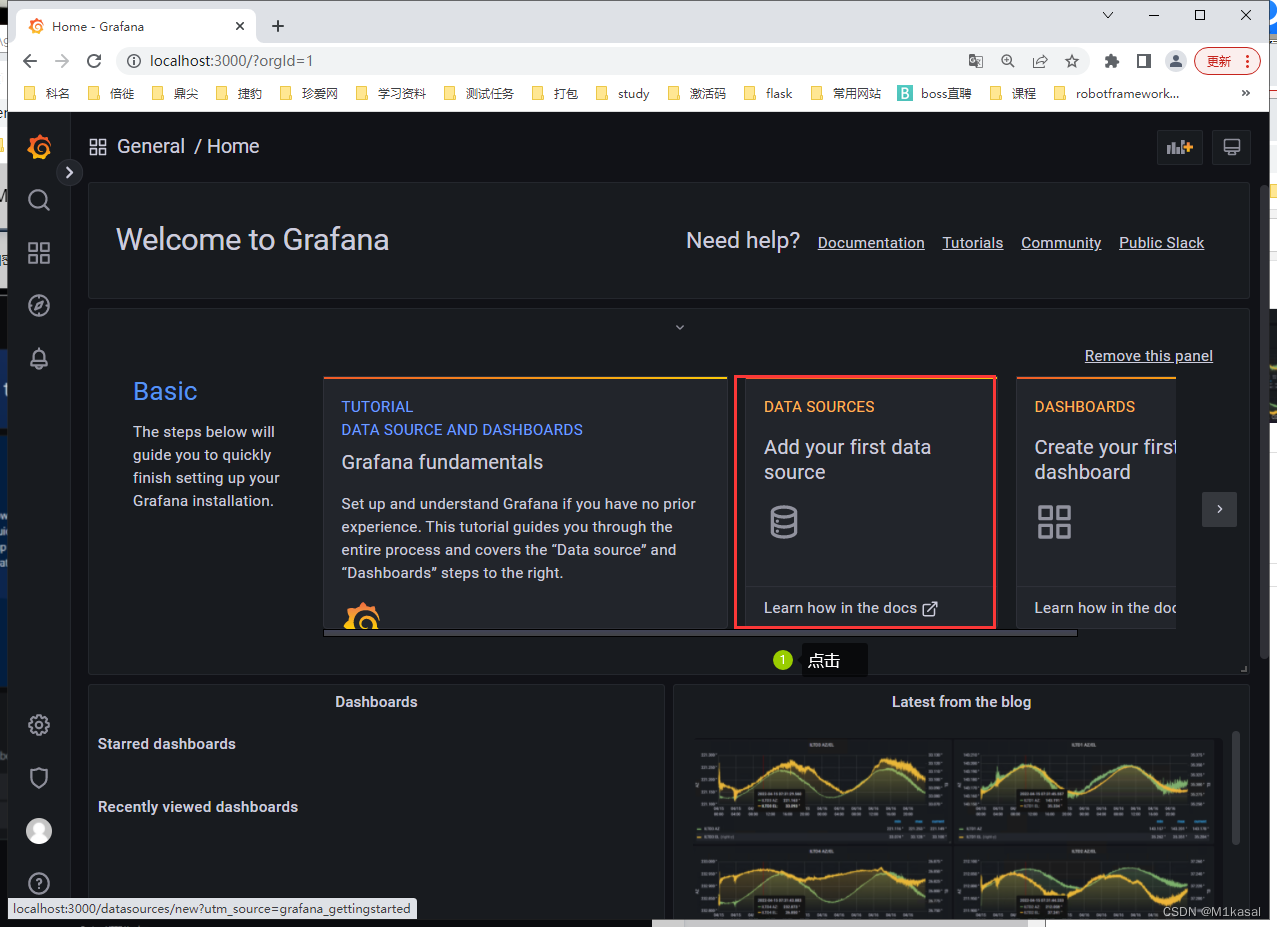This screenshot has width=1277, height=927.
Task: Show next setup cards with right arrow
Action: [x=1219, y=509]
